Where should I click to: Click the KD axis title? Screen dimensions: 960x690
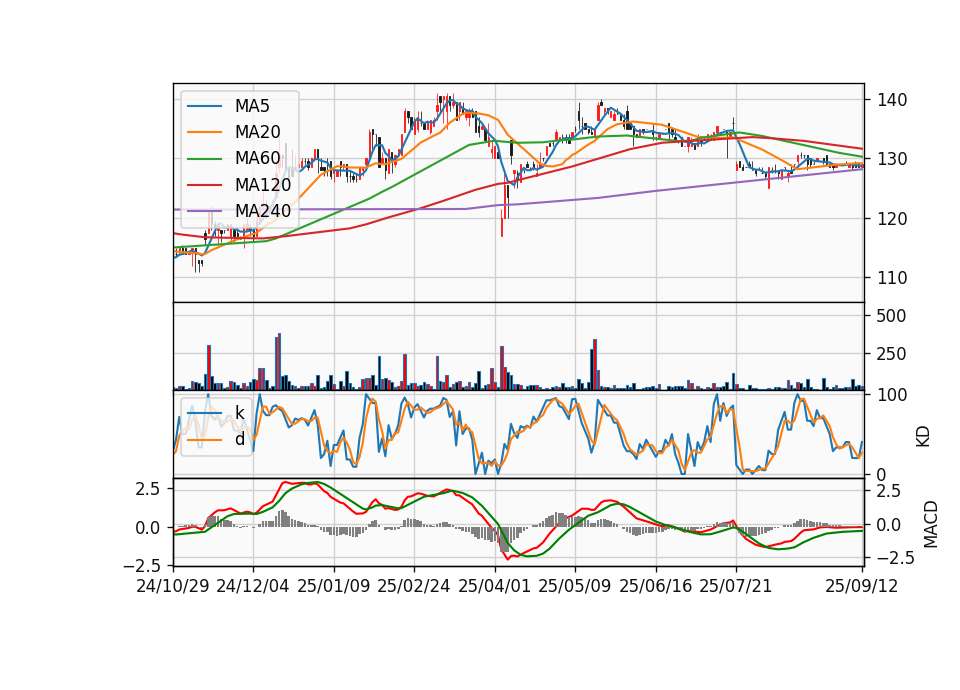pos(923,437)
